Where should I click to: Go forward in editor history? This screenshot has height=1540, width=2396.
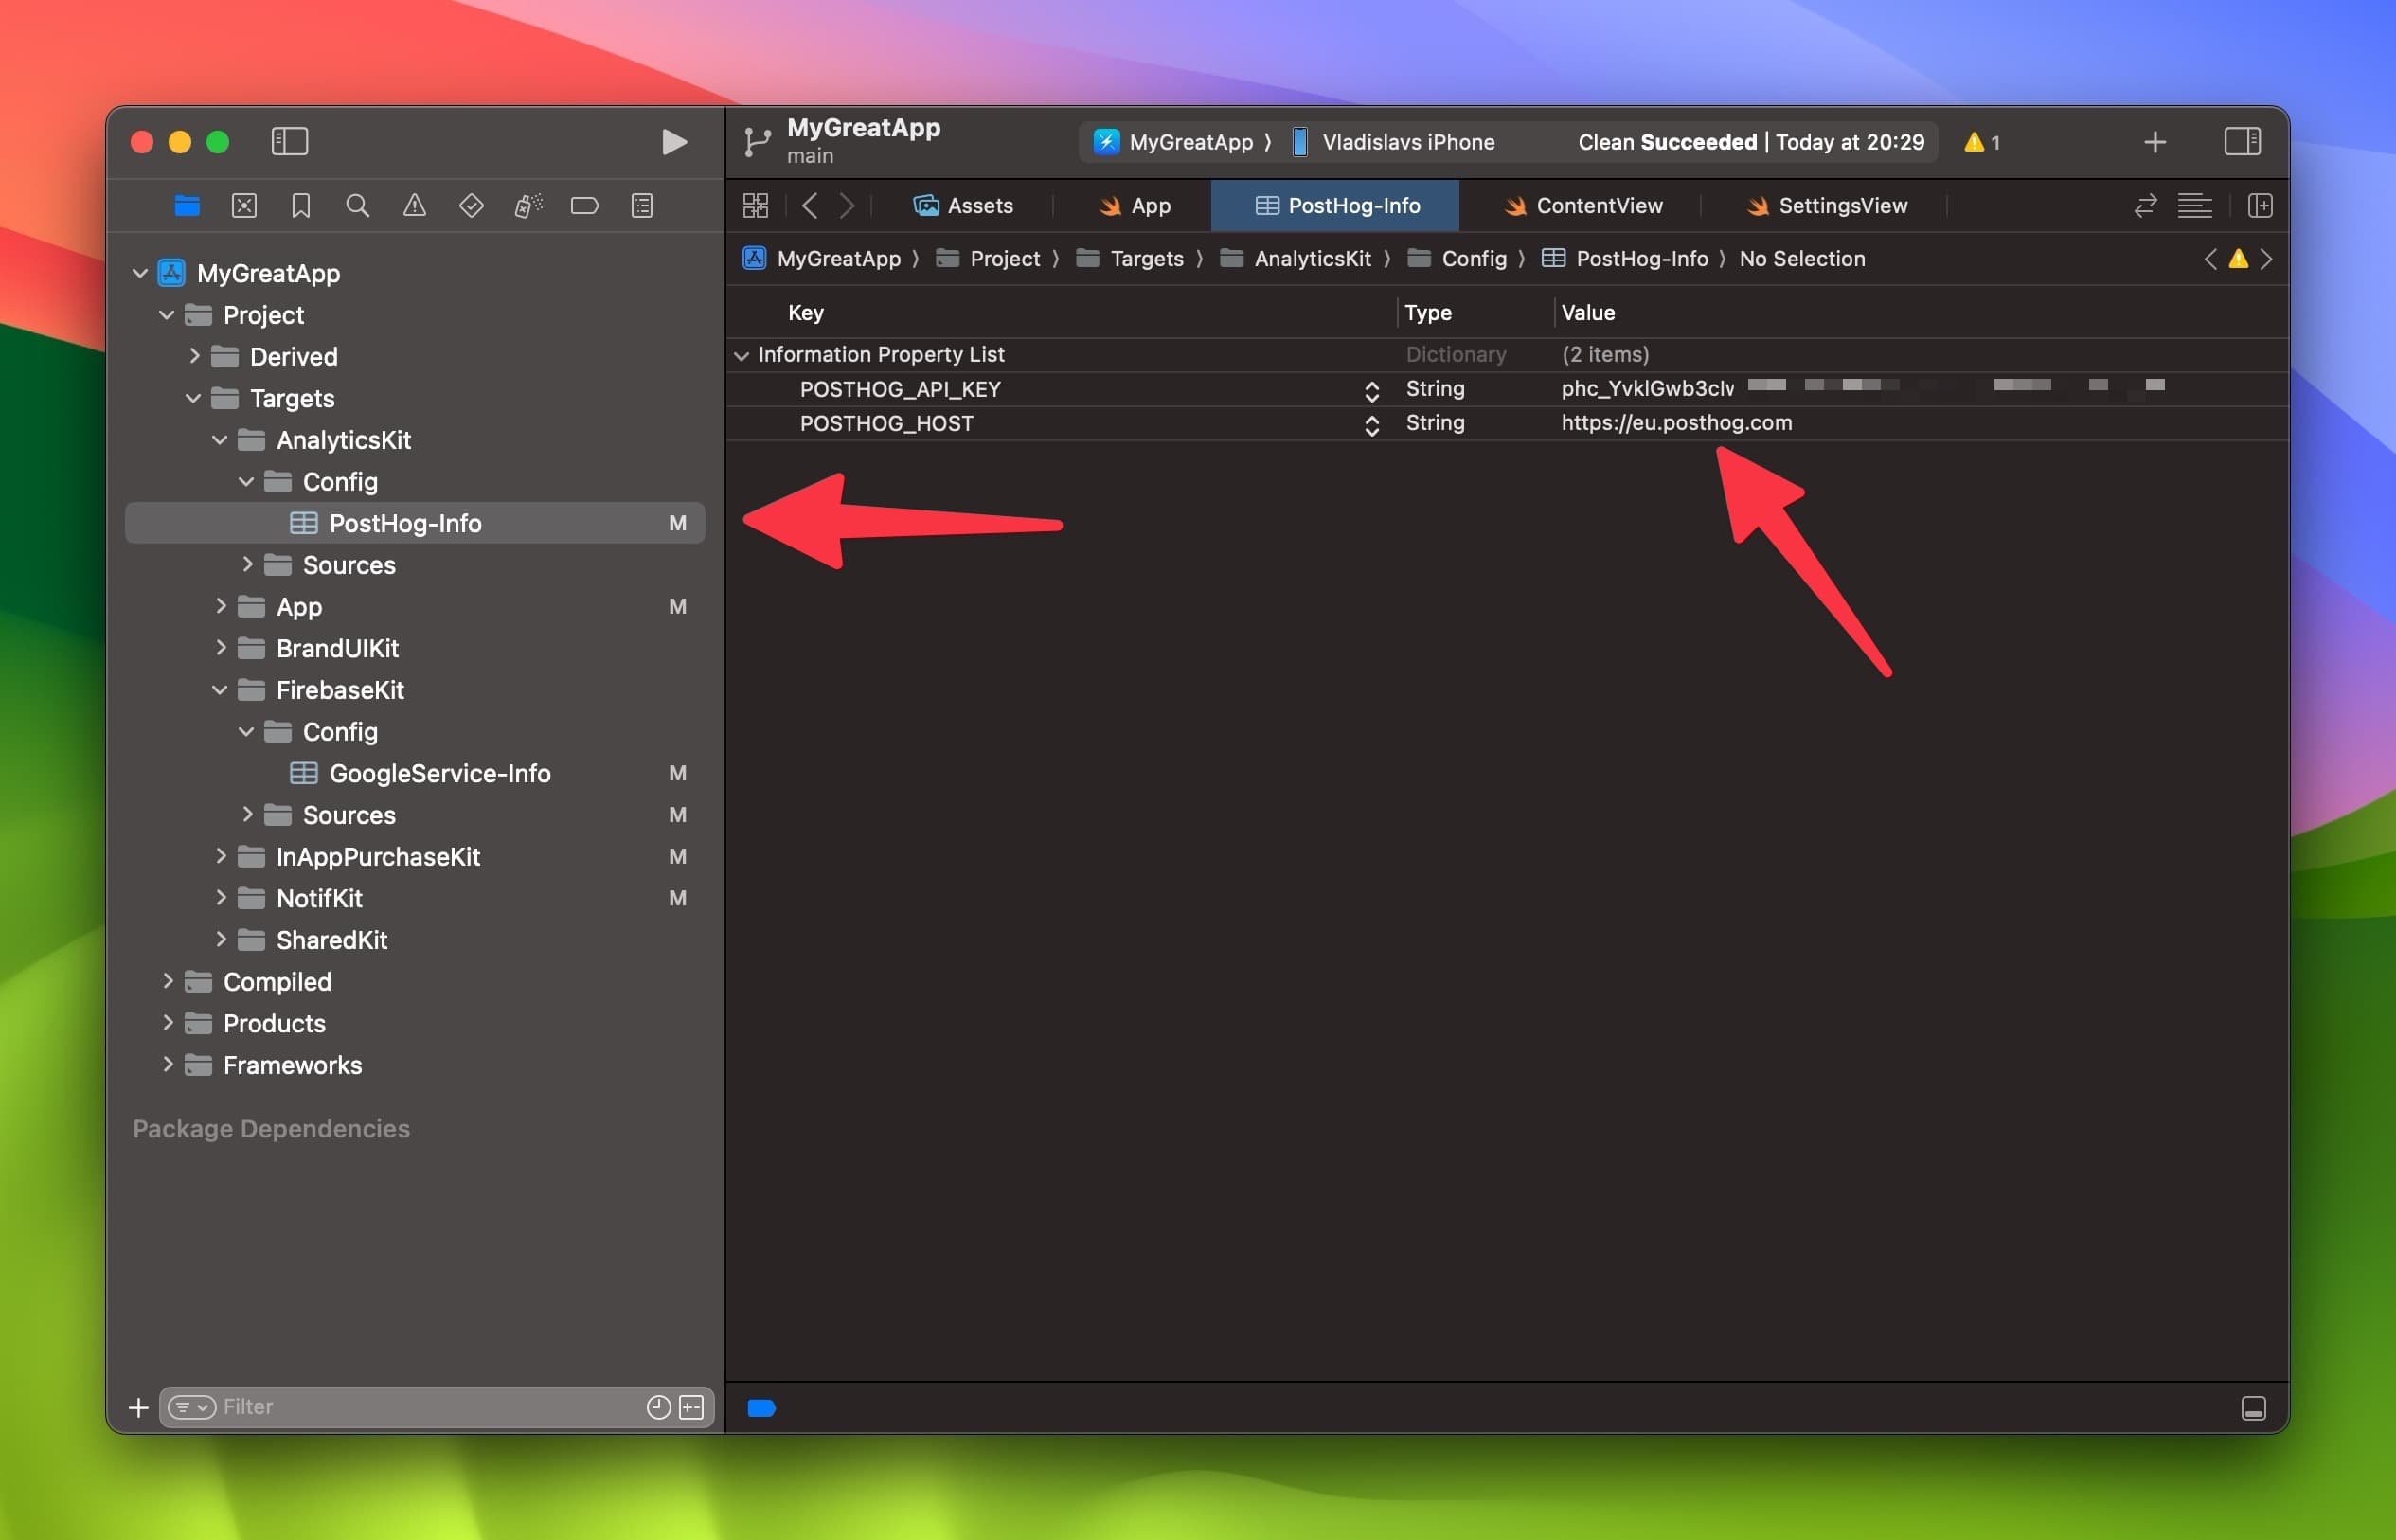tap(847, 206)
